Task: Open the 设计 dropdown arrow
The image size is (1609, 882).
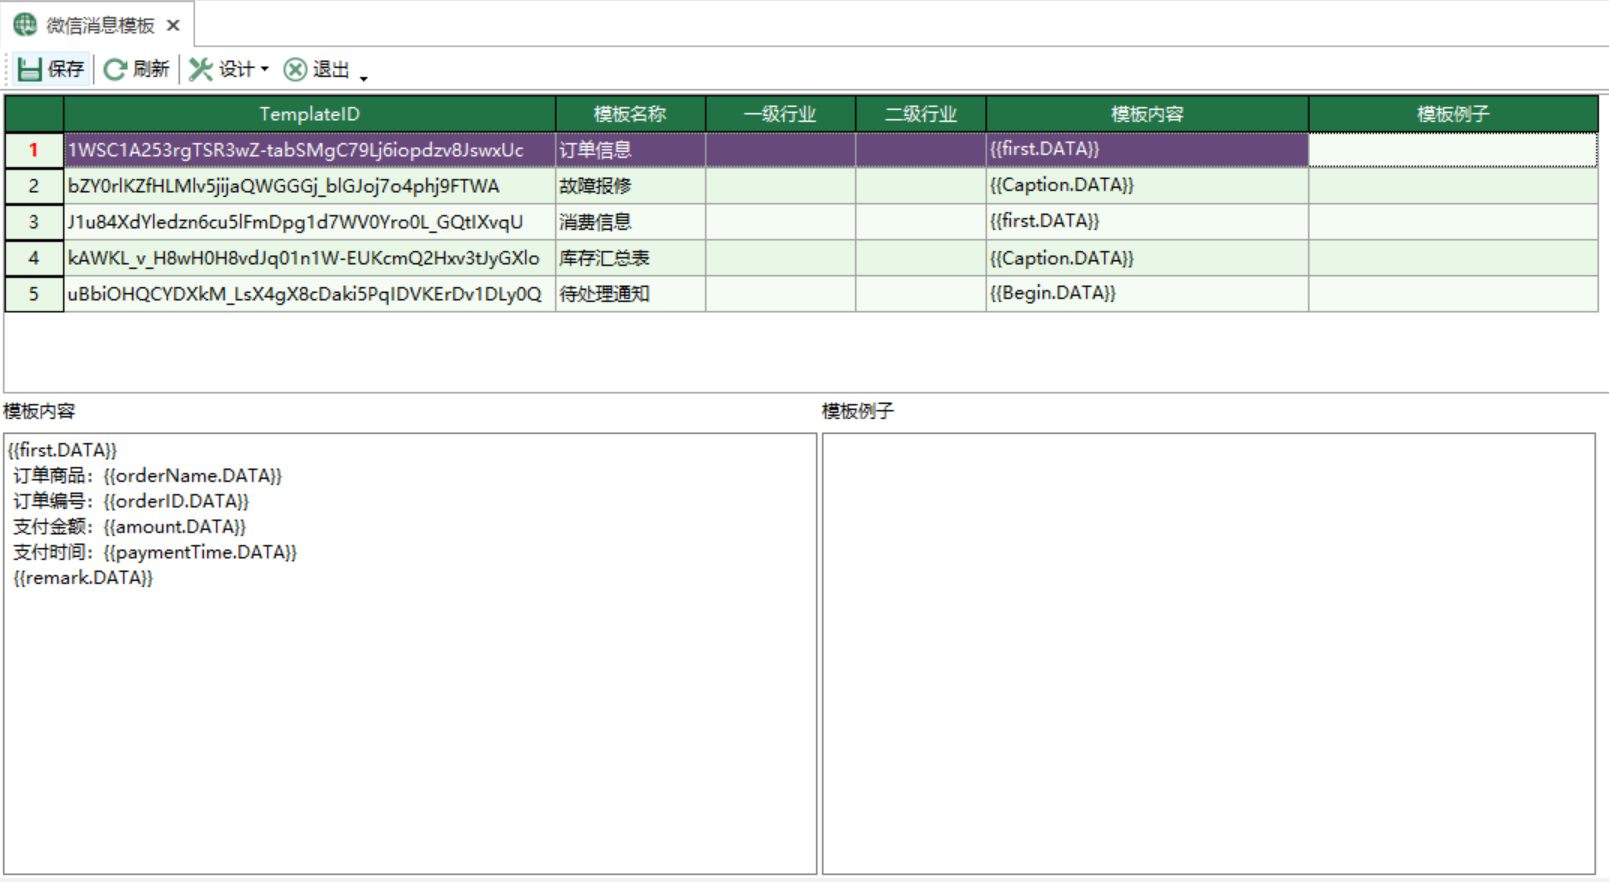Action: point(265,69)
